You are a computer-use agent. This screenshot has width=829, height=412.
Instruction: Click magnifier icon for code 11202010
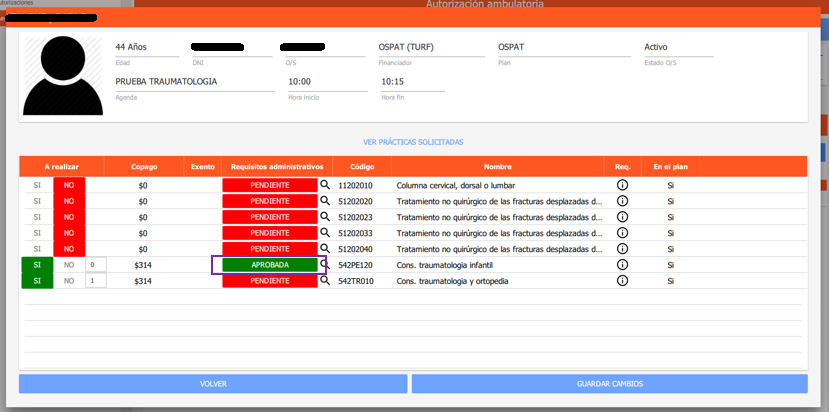click(x=325, y=185)
